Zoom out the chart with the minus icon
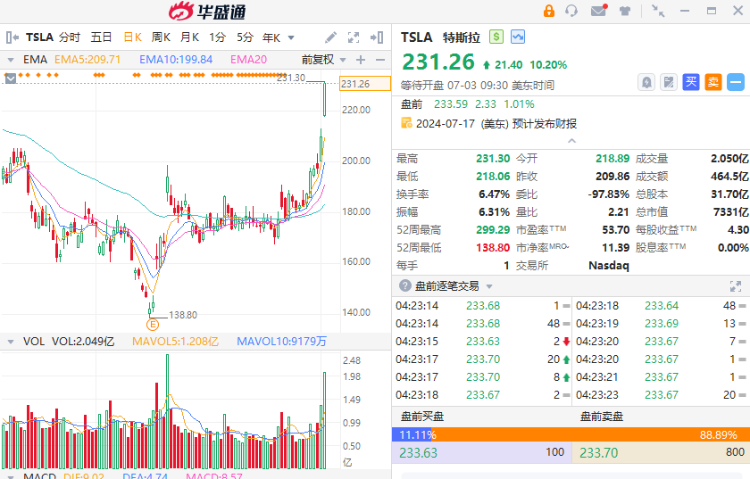Screen dimensions: 750x479 coord(380,60)
